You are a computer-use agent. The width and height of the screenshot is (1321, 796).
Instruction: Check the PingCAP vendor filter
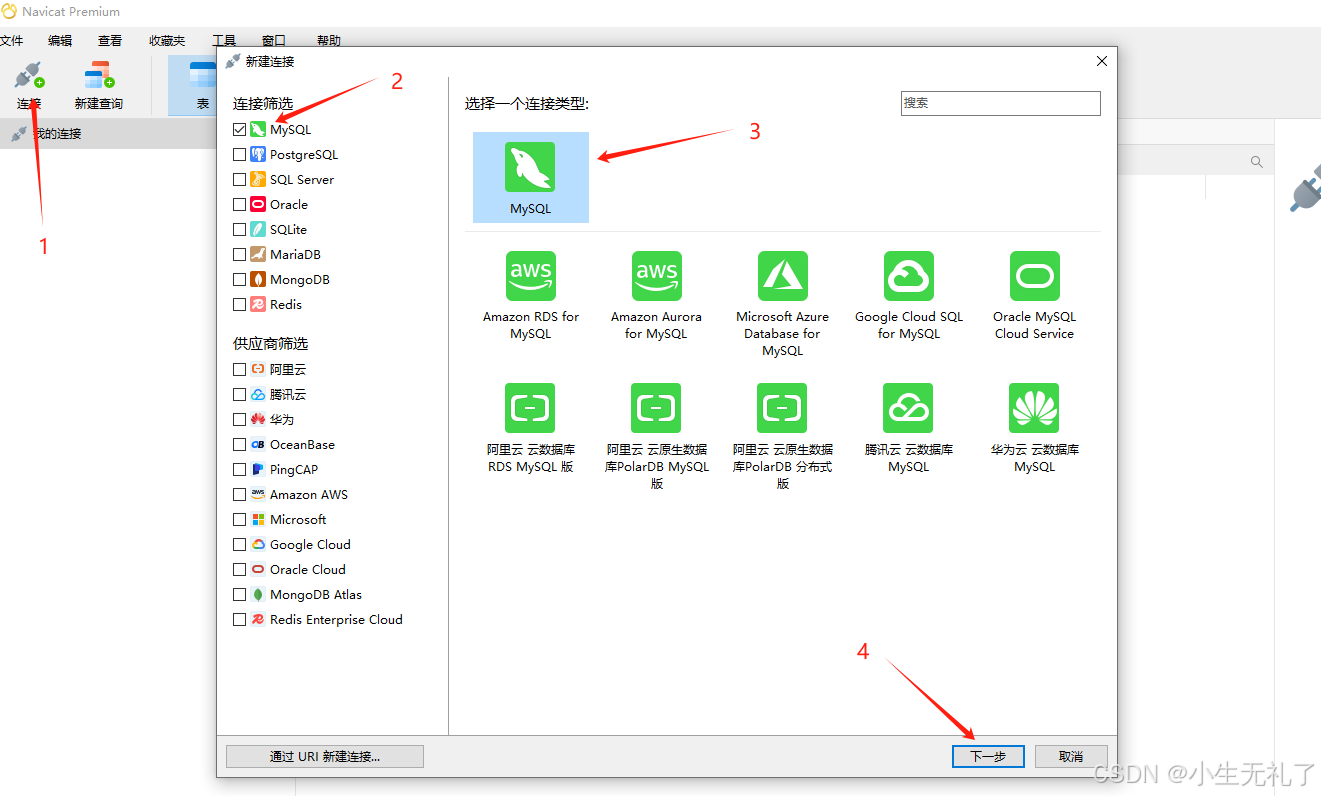(239, 470)
